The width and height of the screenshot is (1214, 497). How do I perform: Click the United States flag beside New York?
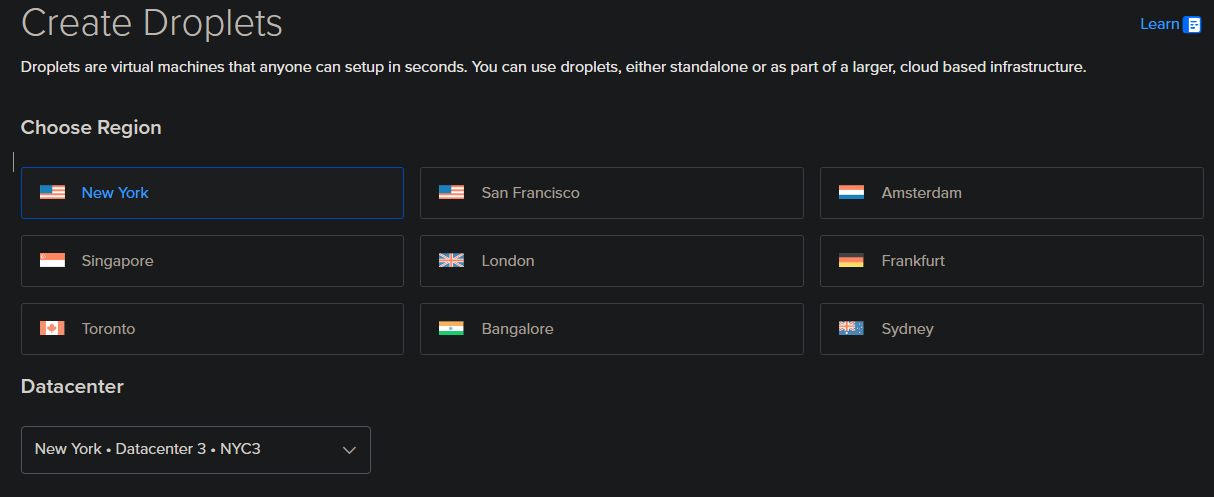[x=52, y=192]
